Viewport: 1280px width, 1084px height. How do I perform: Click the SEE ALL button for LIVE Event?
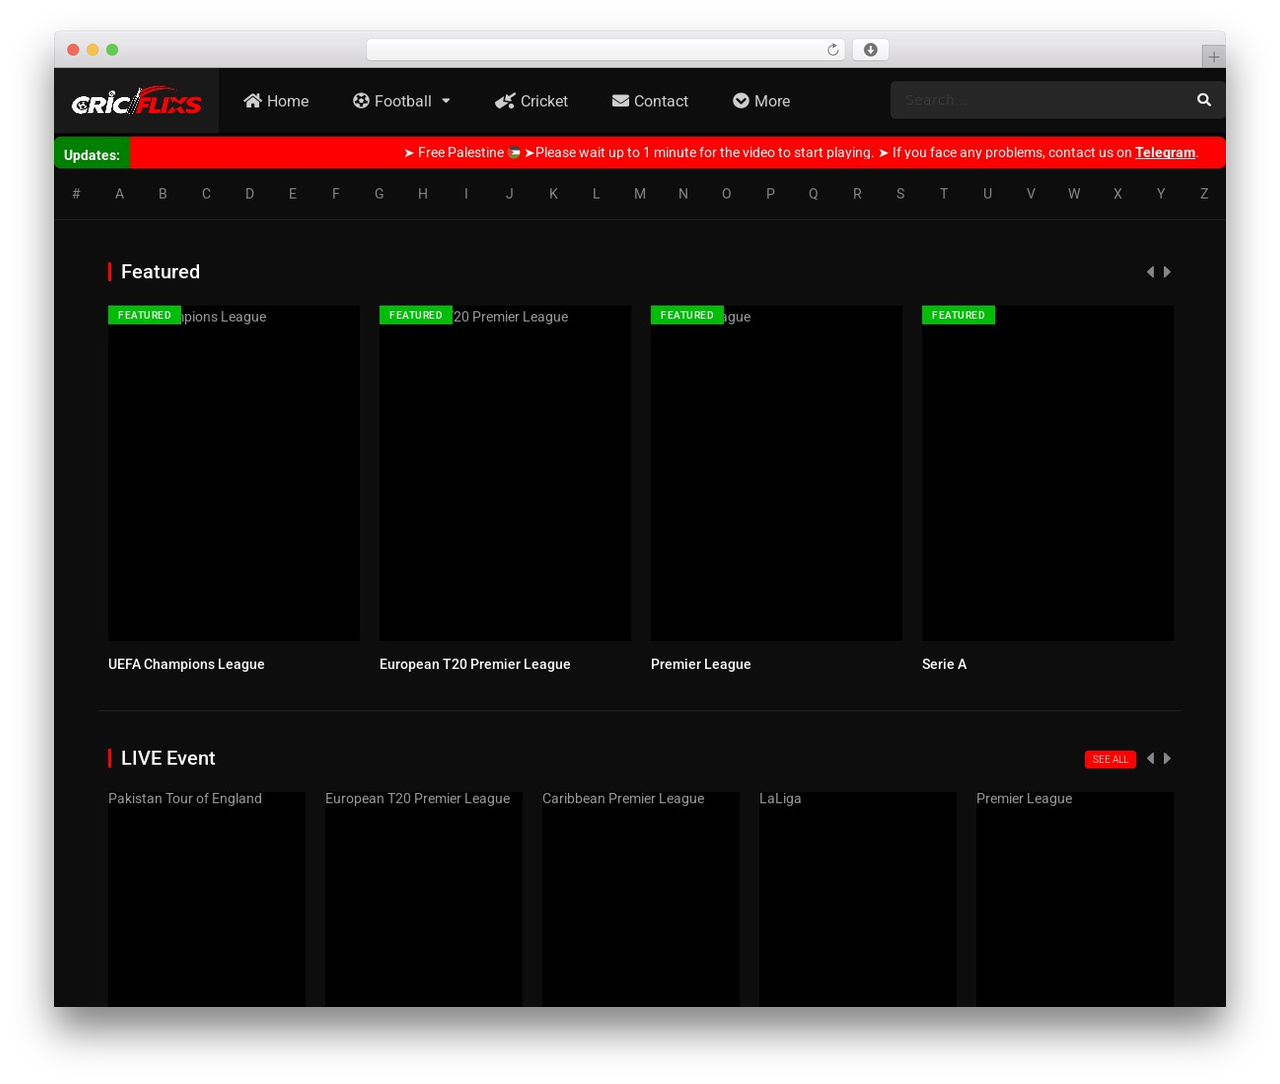[x=1110, y=759]
